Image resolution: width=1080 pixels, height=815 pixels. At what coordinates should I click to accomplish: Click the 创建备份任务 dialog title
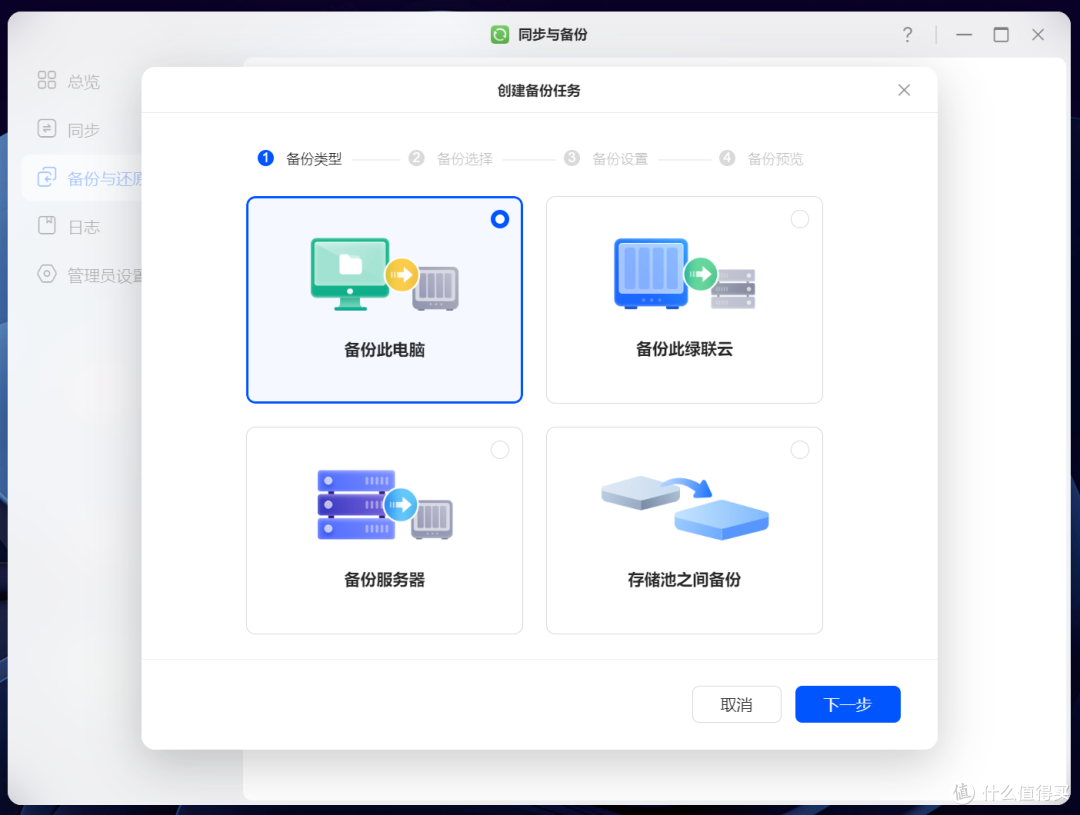539,90
